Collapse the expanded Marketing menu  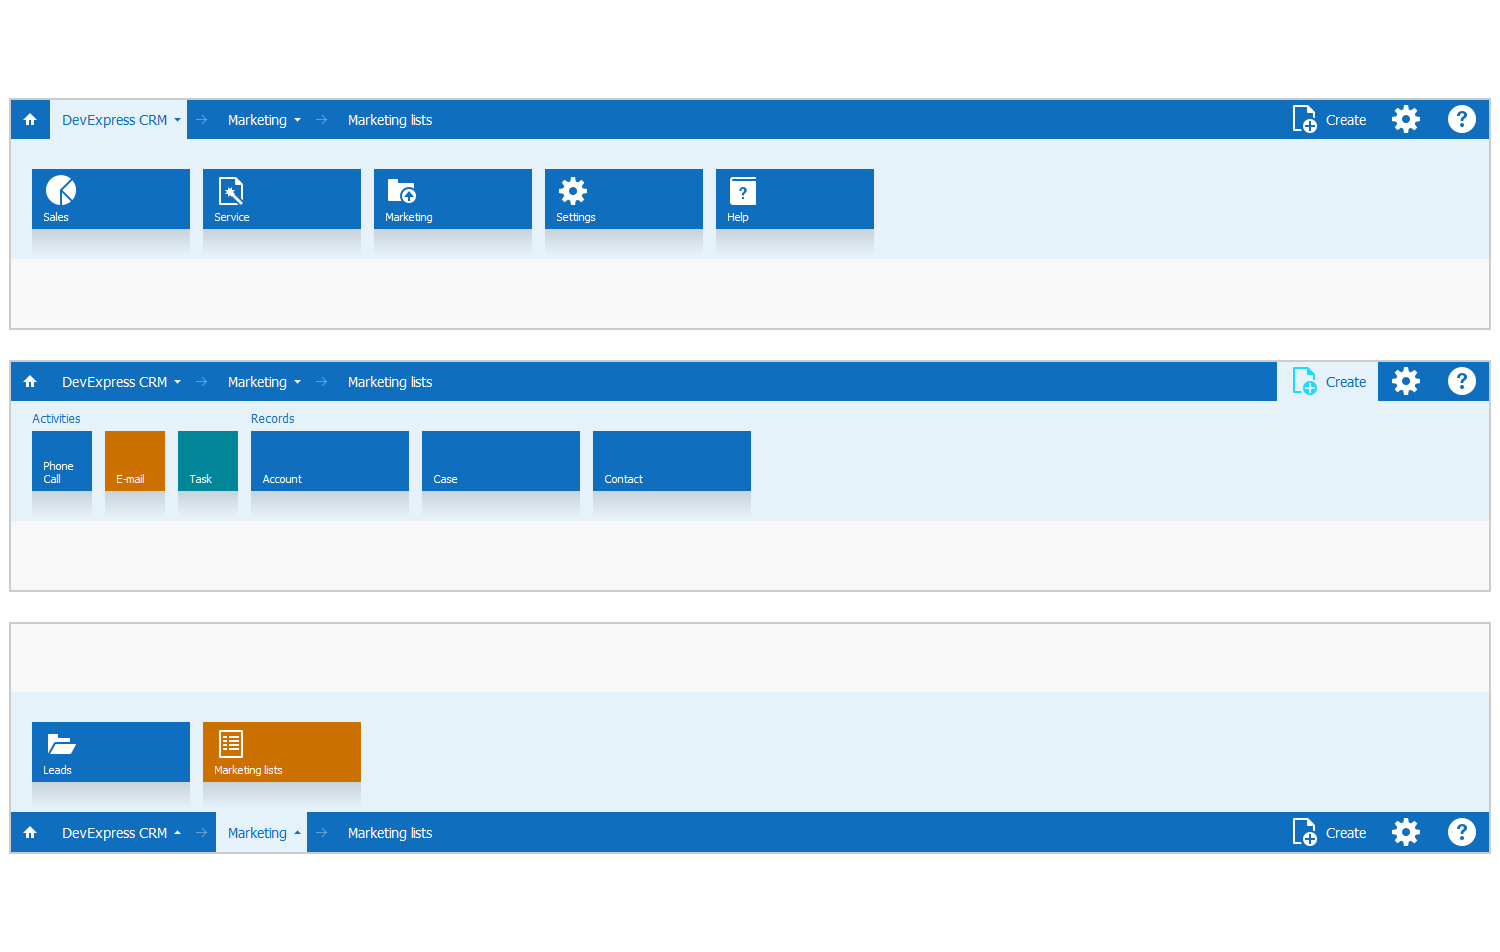[x=261, y=832]
